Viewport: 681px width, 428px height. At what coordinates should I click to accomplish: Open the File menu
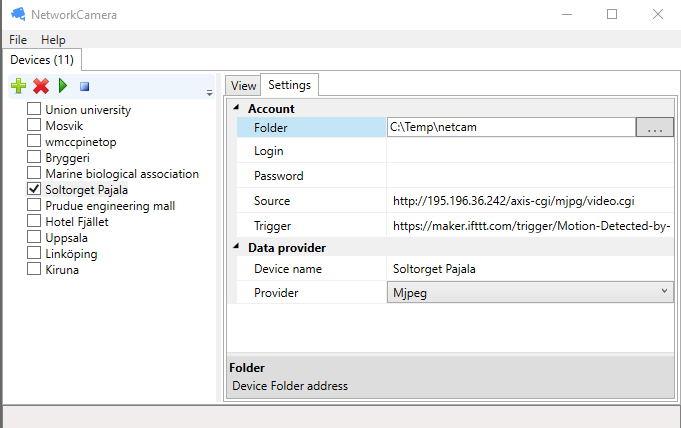click(18, 40)
